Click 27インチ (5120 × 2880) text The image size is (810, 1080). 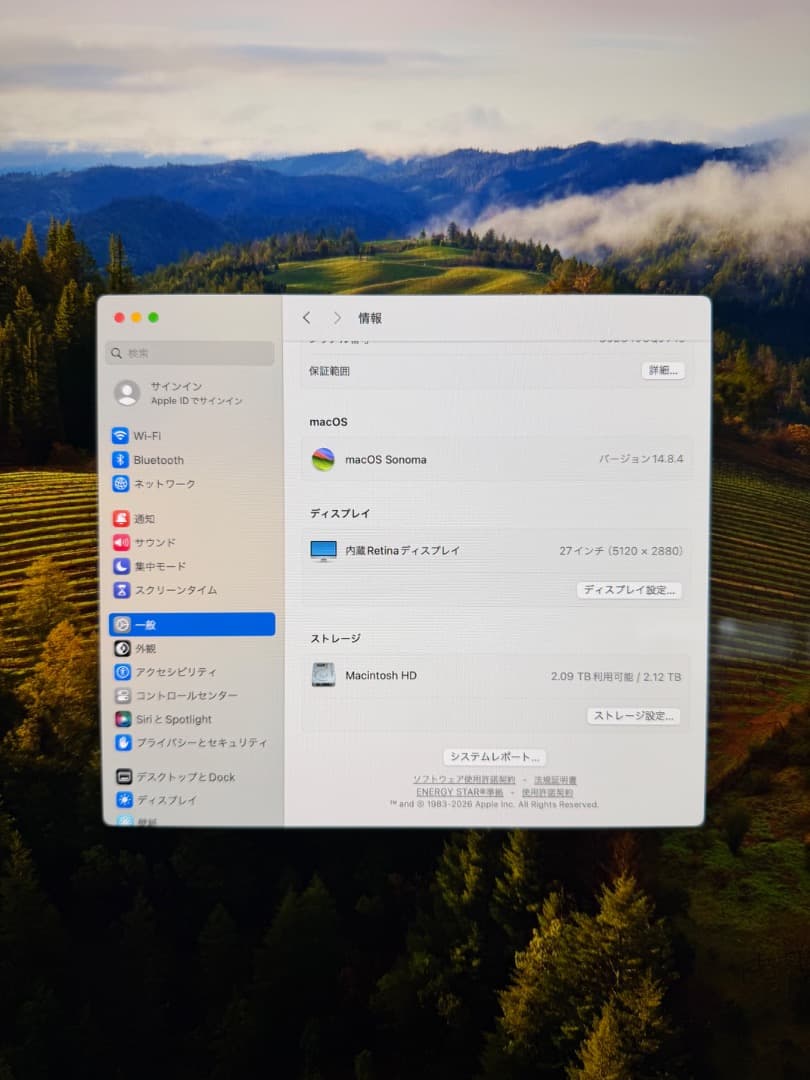coord(621,551)
